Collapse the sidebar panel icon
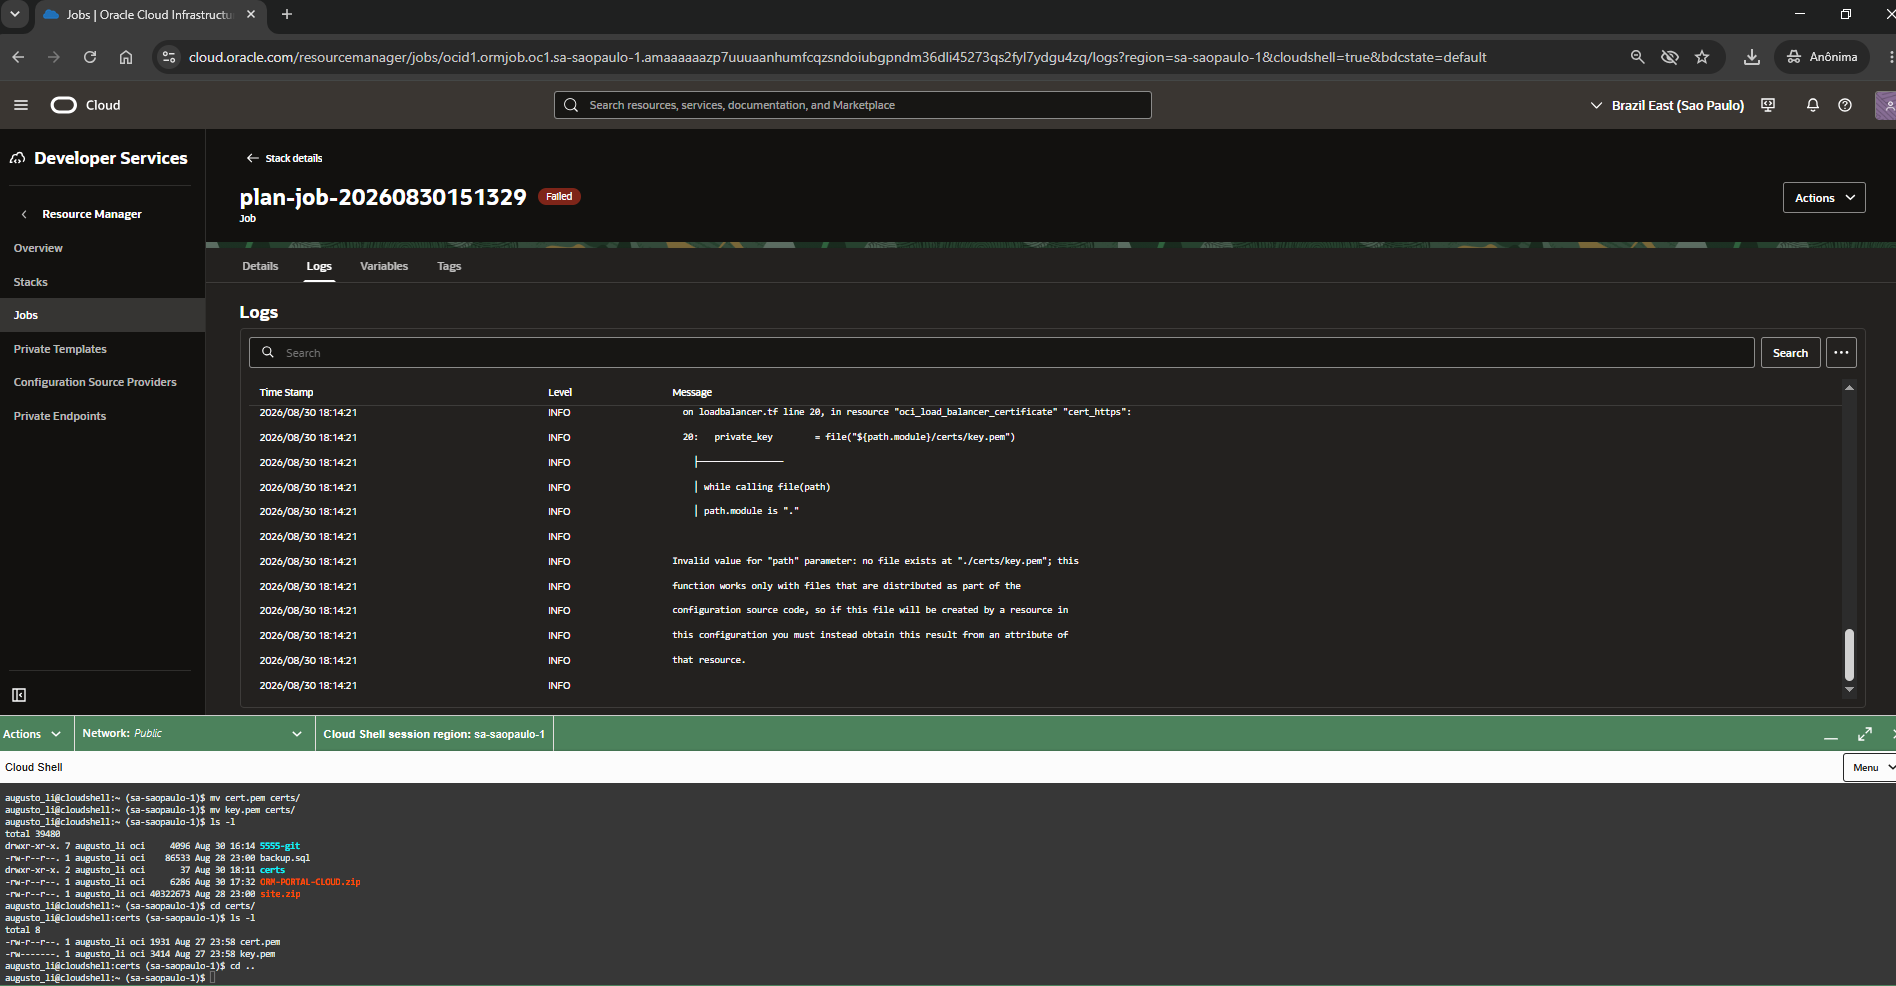 coord(19,695)
